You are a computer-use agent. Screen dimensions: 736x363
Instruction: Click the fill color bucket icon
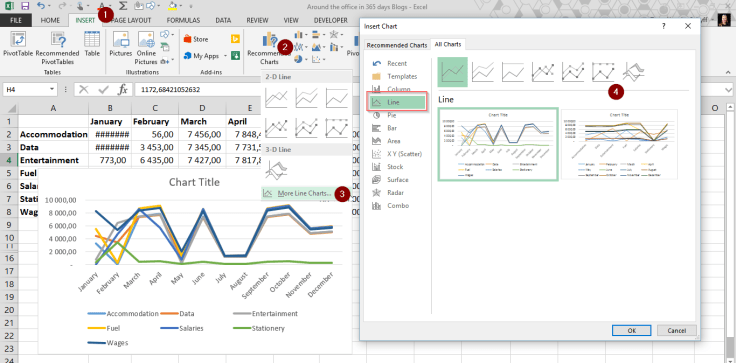[172, 7]
